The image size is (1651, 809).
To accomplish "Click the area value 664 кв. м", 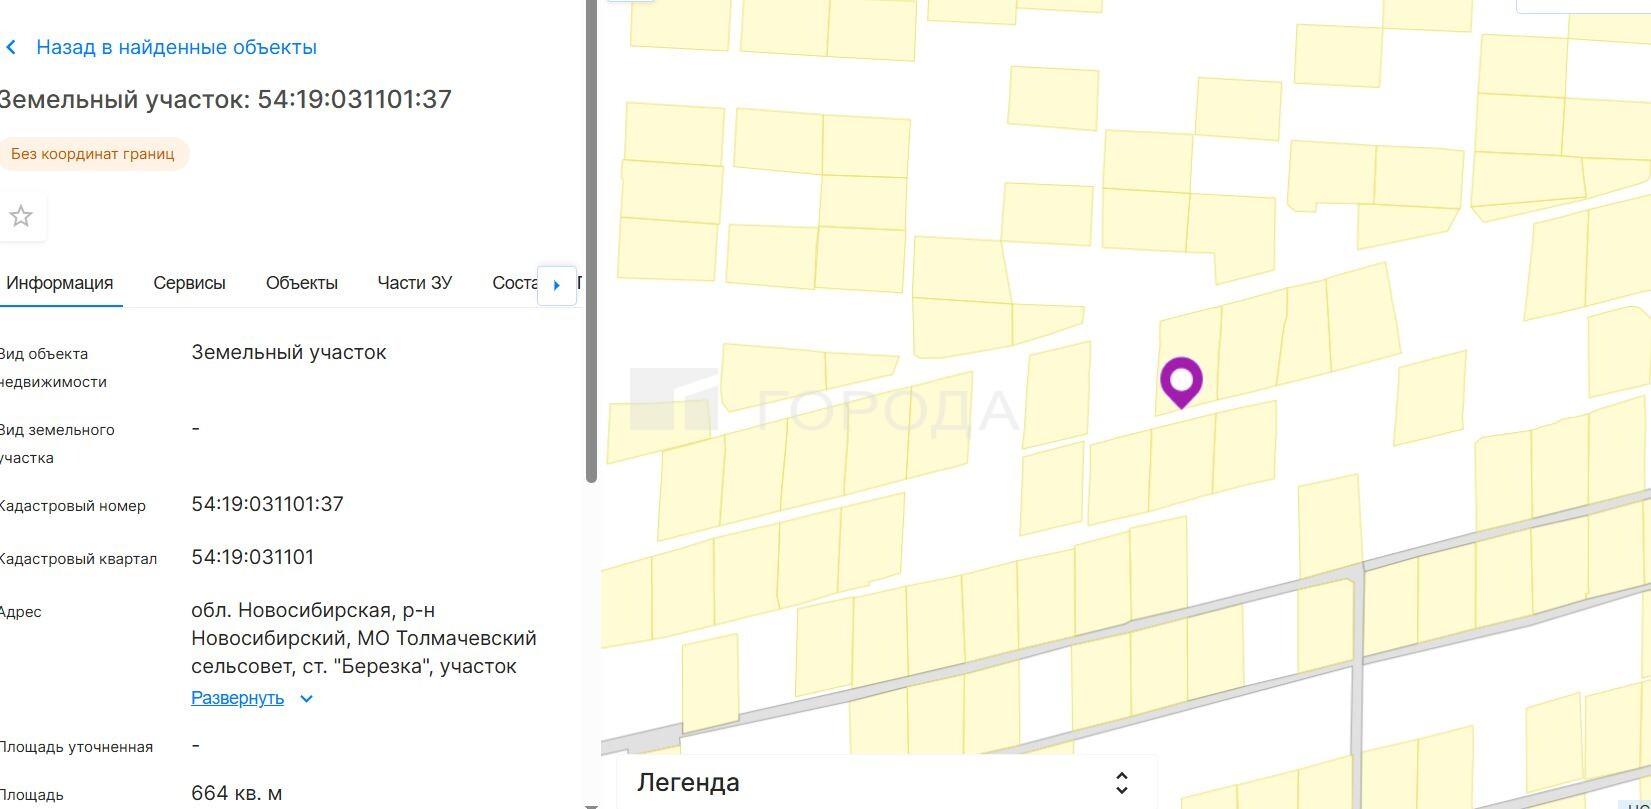I will (x=236, y=793).
